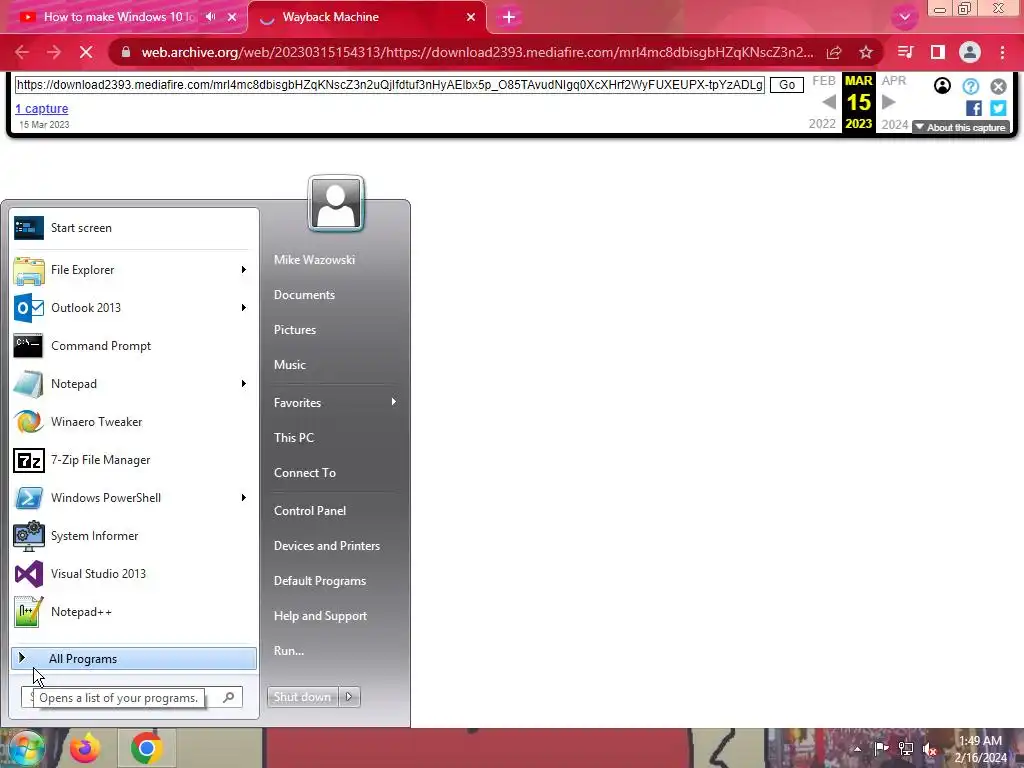Open the 1 capture link
The height and width of the screenshot is (768, 1024).
[x=42, y=109]
